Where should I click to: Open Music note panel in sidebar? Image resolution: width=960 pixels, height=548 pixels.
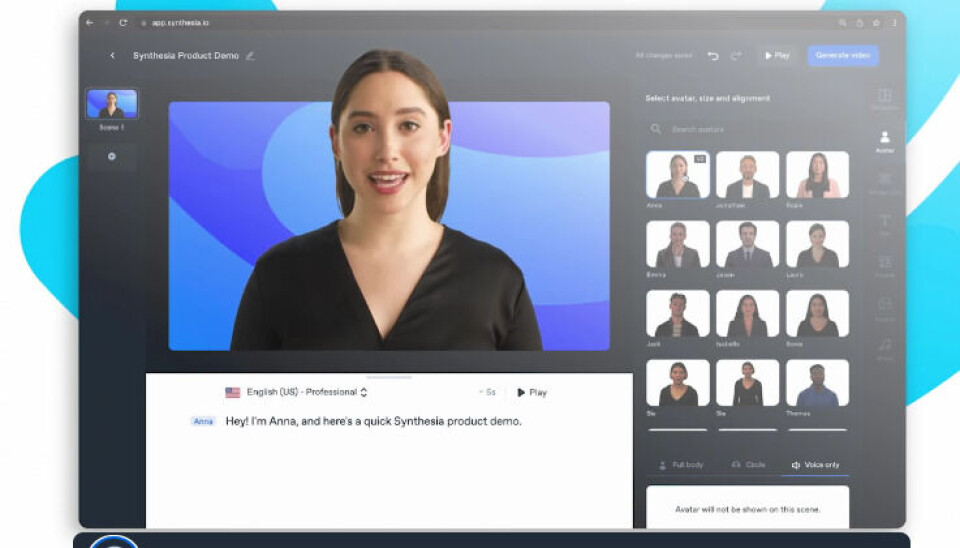tap(885, 349)
